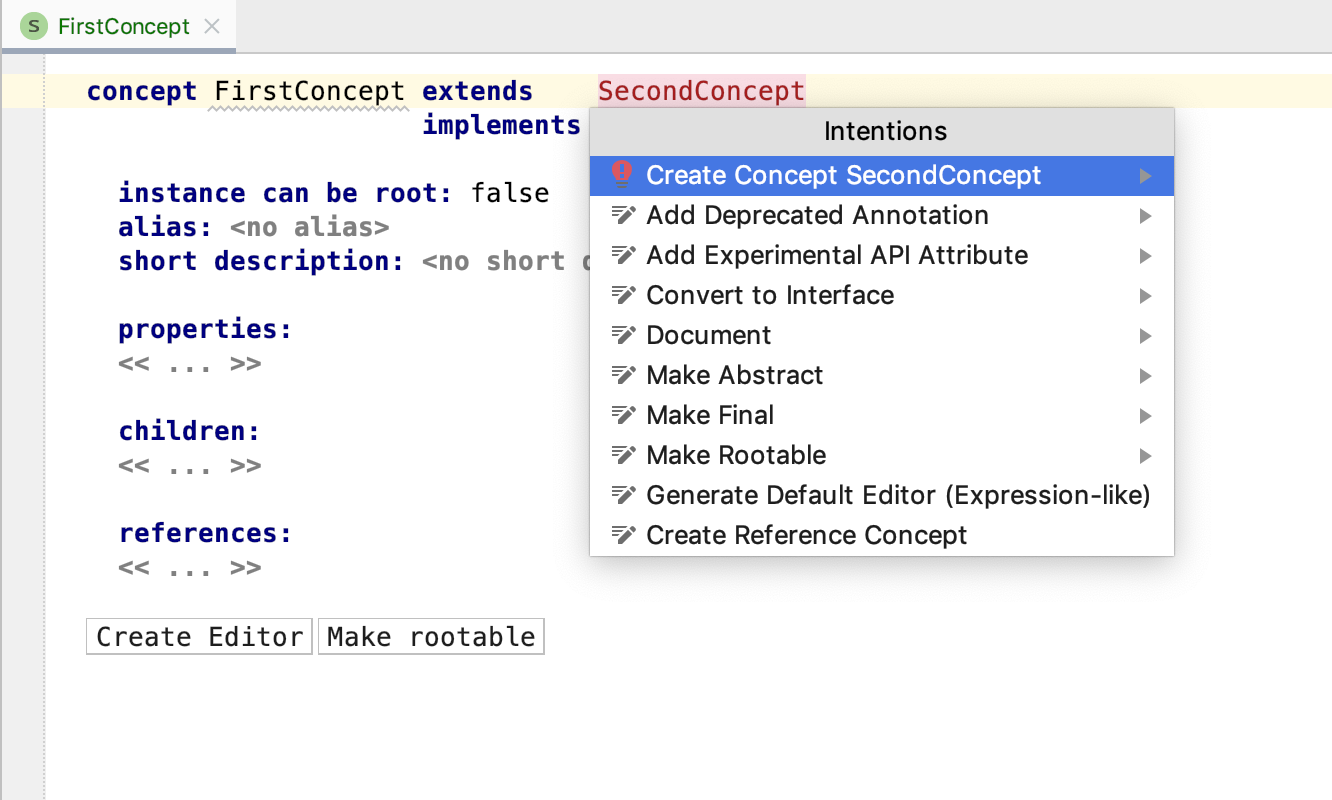Click the red error bulb icon beside Create Concept

coord(622,175)
